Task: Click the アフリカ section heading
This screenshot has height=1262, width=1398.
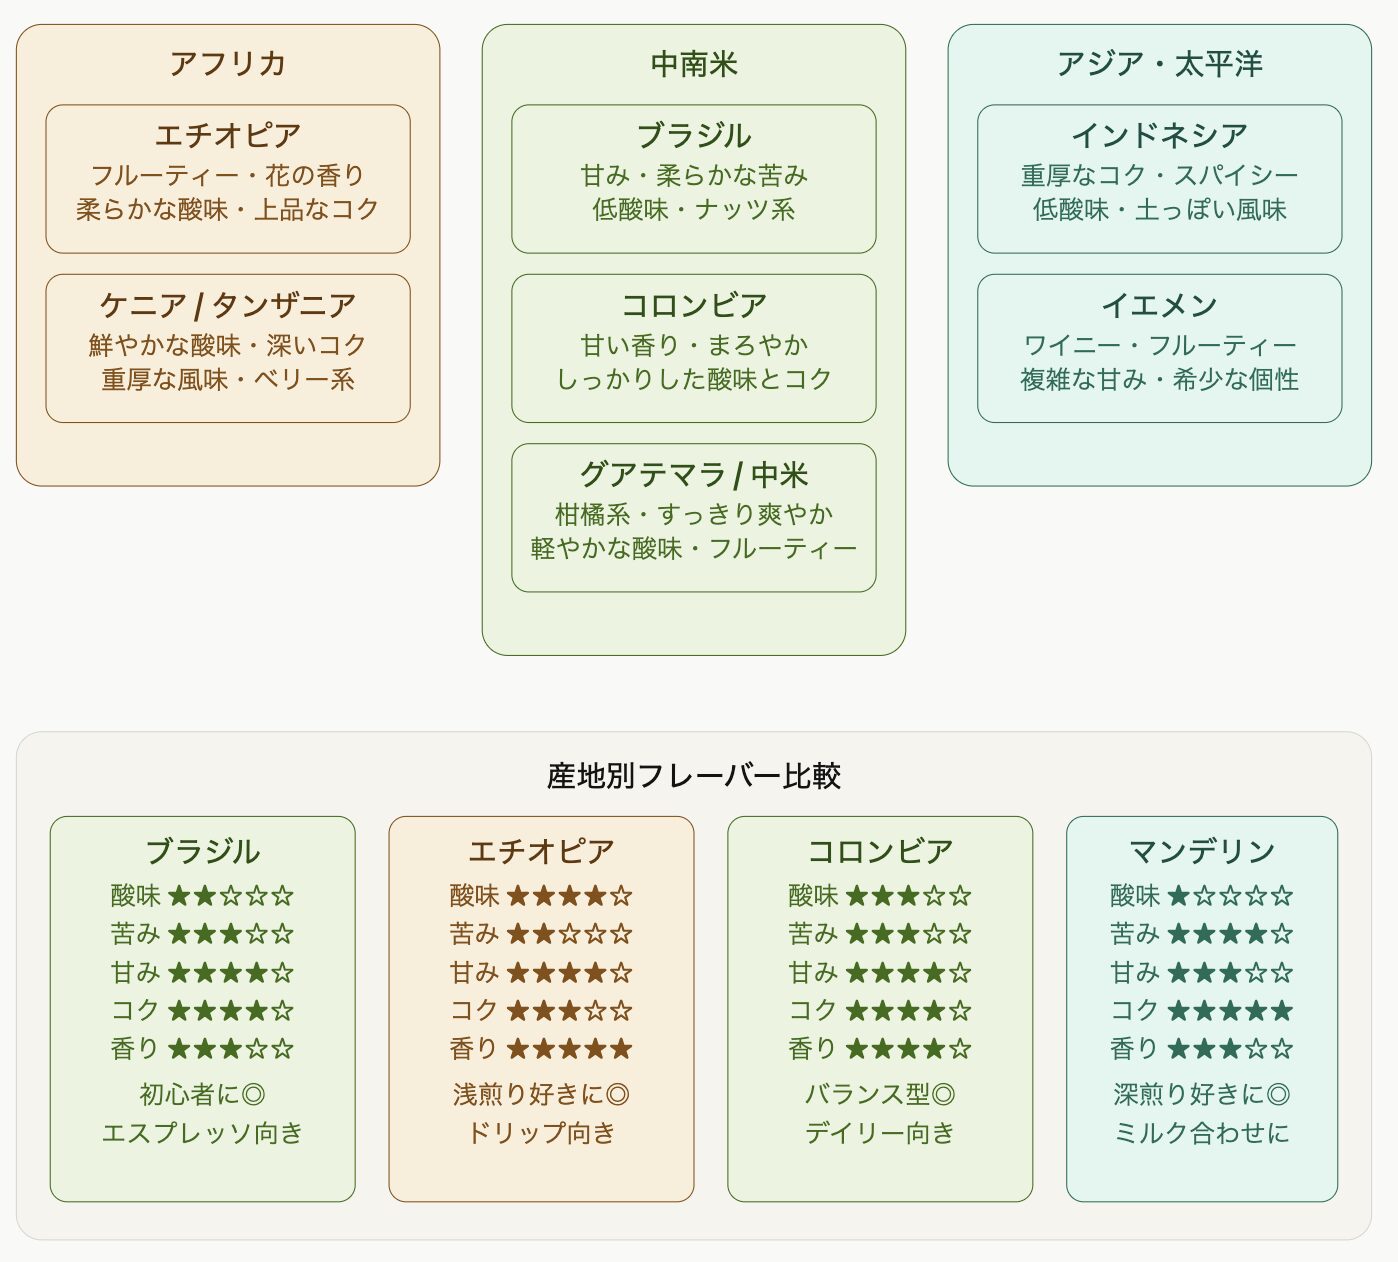Action: pyautogui.click(x=228, y=64)
